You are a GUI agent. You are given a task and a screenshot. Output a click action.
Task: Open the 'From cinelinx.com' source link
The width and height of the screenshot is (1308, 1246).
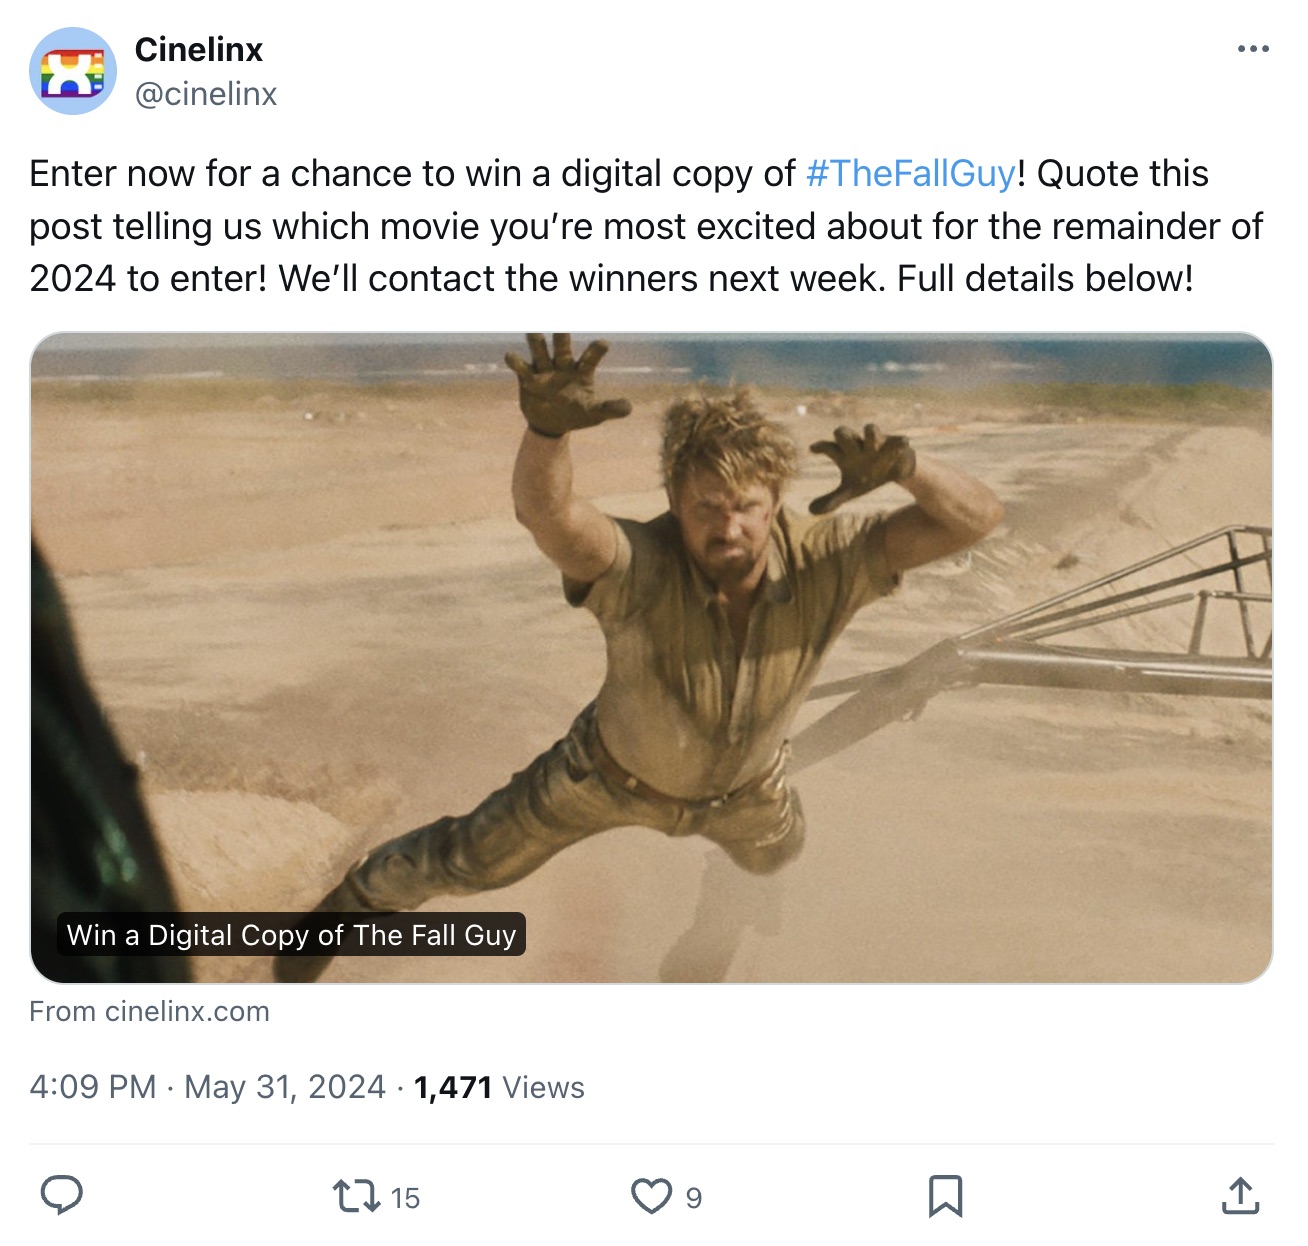(150, 1012)
